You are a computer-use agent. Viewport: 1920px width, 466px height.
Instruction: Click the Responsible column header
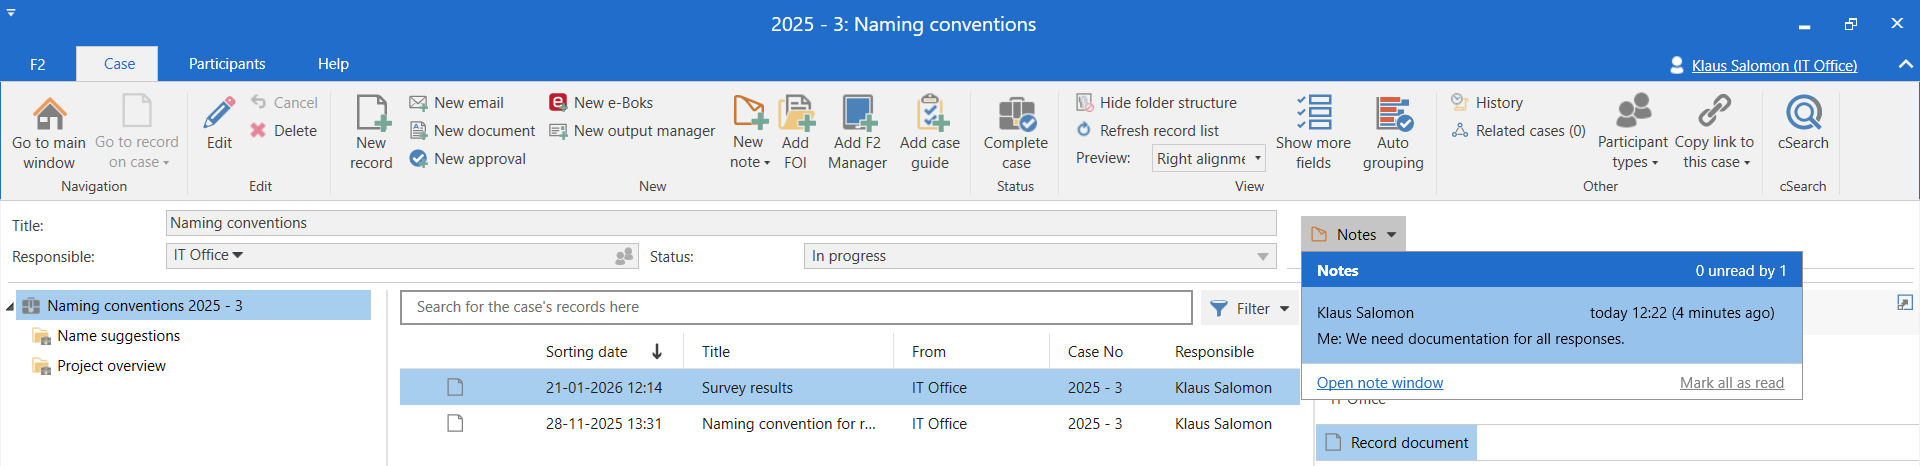[1214, 352]
